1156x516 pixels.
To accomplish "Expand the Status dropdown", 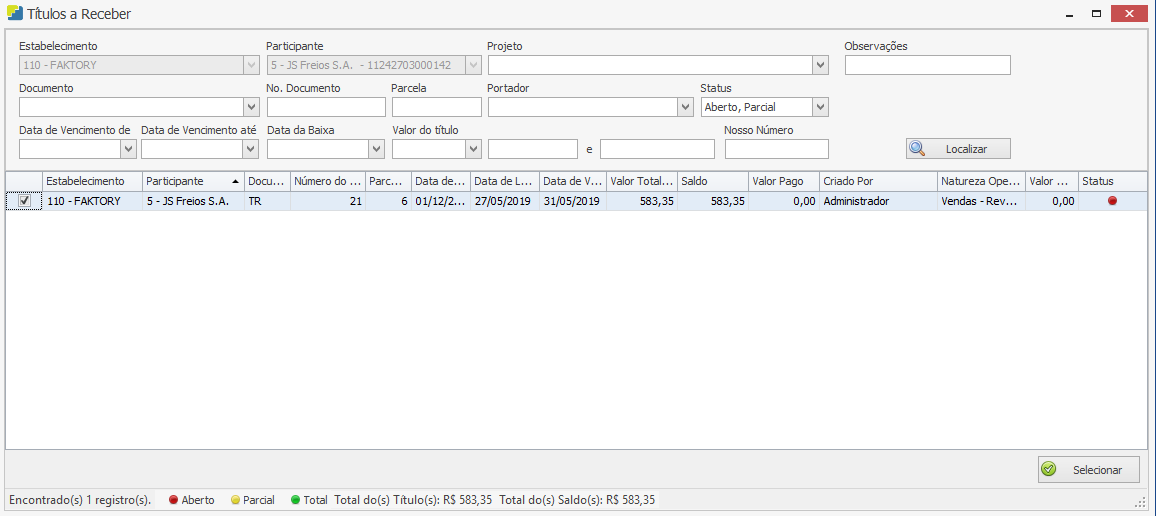I will pos(820,107).
